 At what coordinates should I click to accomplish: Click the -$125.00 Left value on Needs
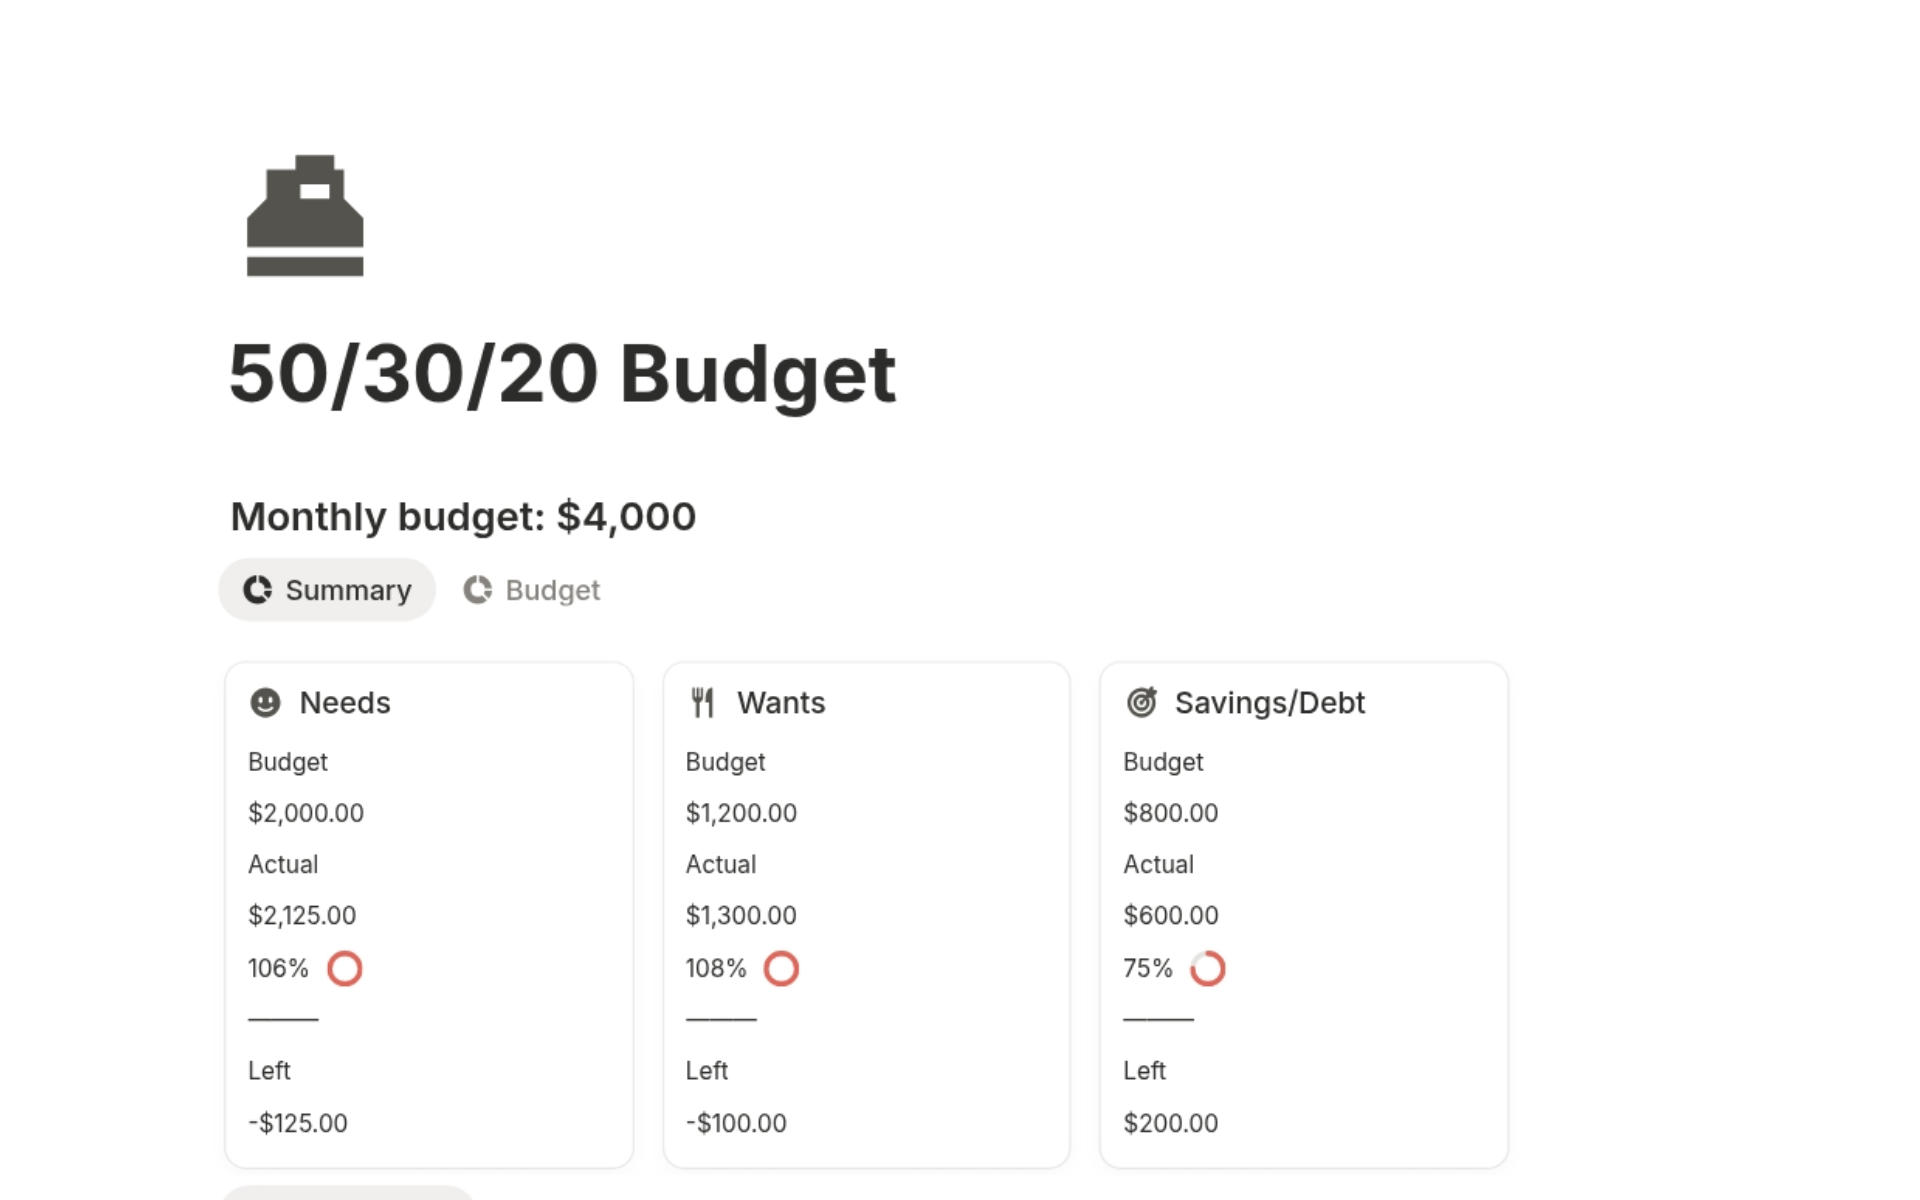coord(298,1122)
